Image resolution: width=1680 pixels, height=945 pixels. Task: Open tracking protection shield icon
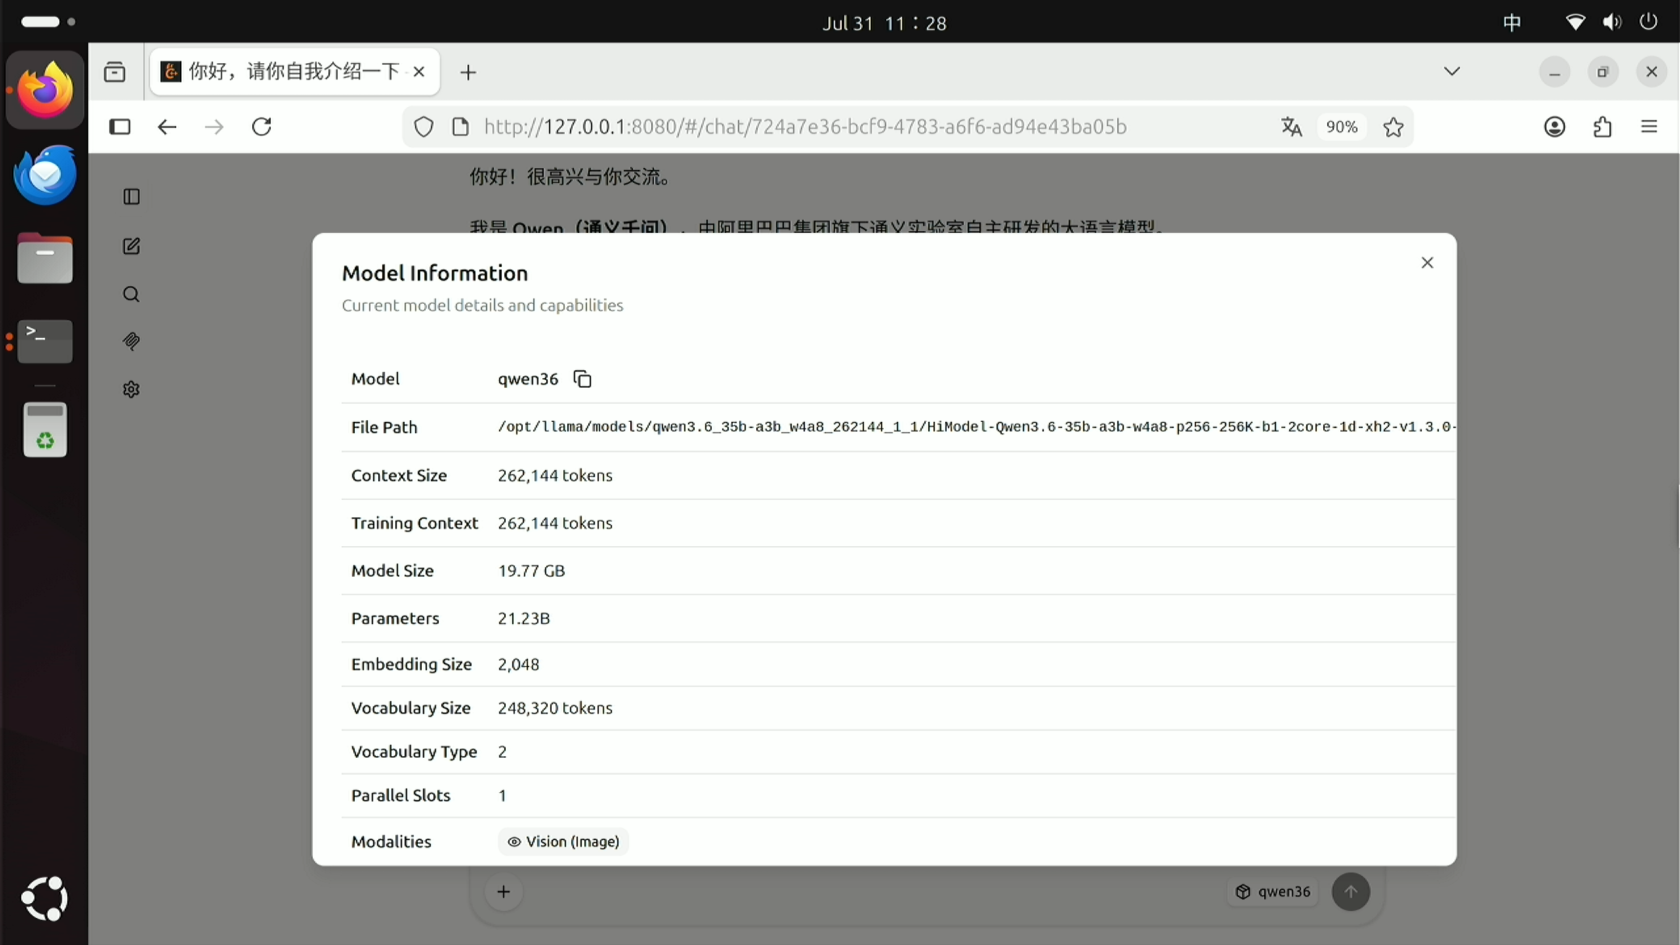point(424,127)
